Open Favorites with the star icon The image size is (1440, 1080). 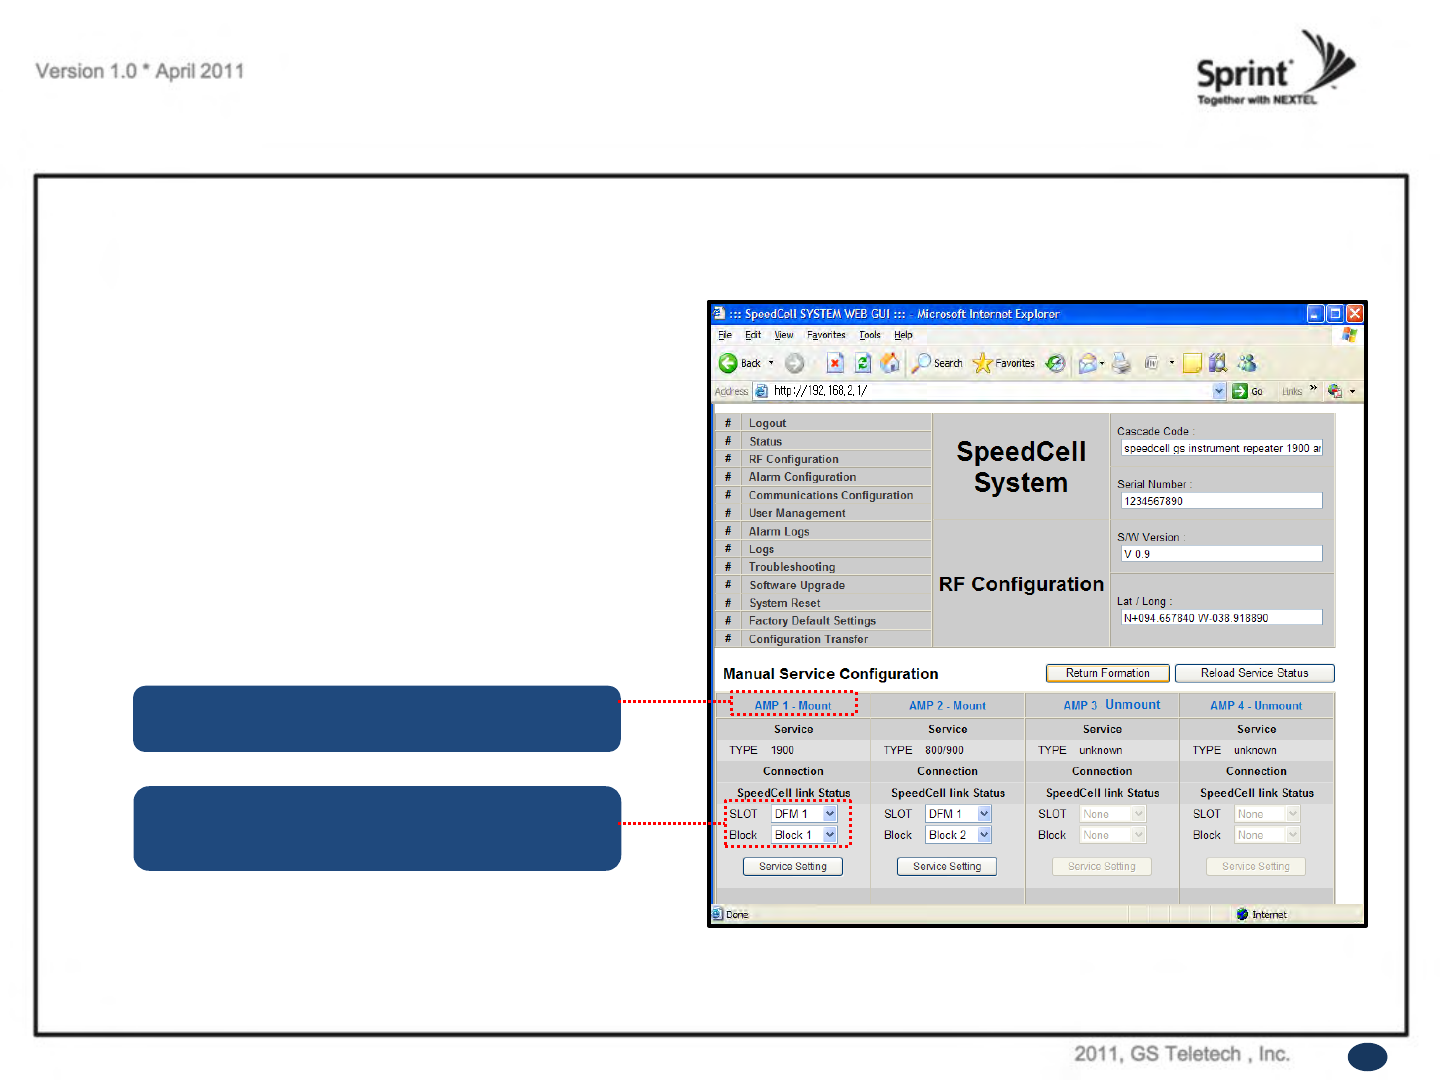[982, 363]
